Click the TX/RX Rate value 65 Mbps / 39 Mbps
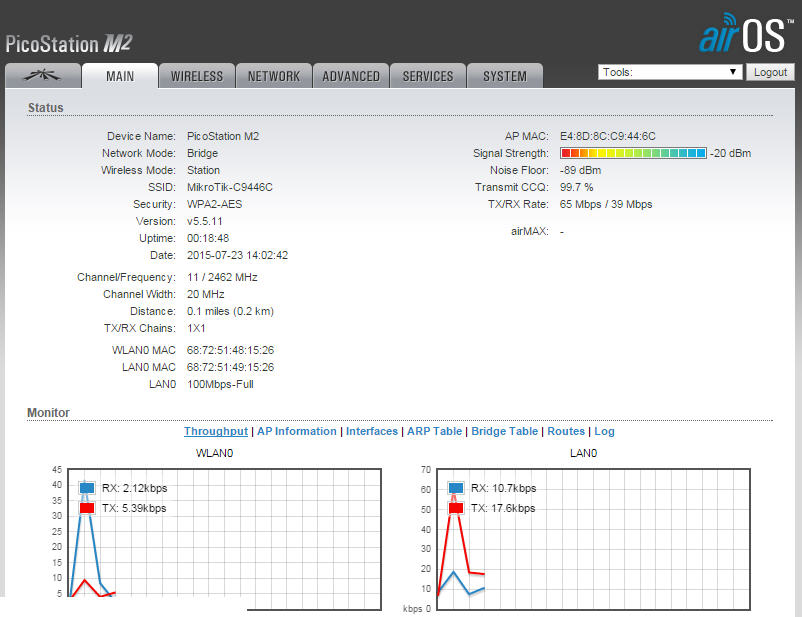 point(606,204)
